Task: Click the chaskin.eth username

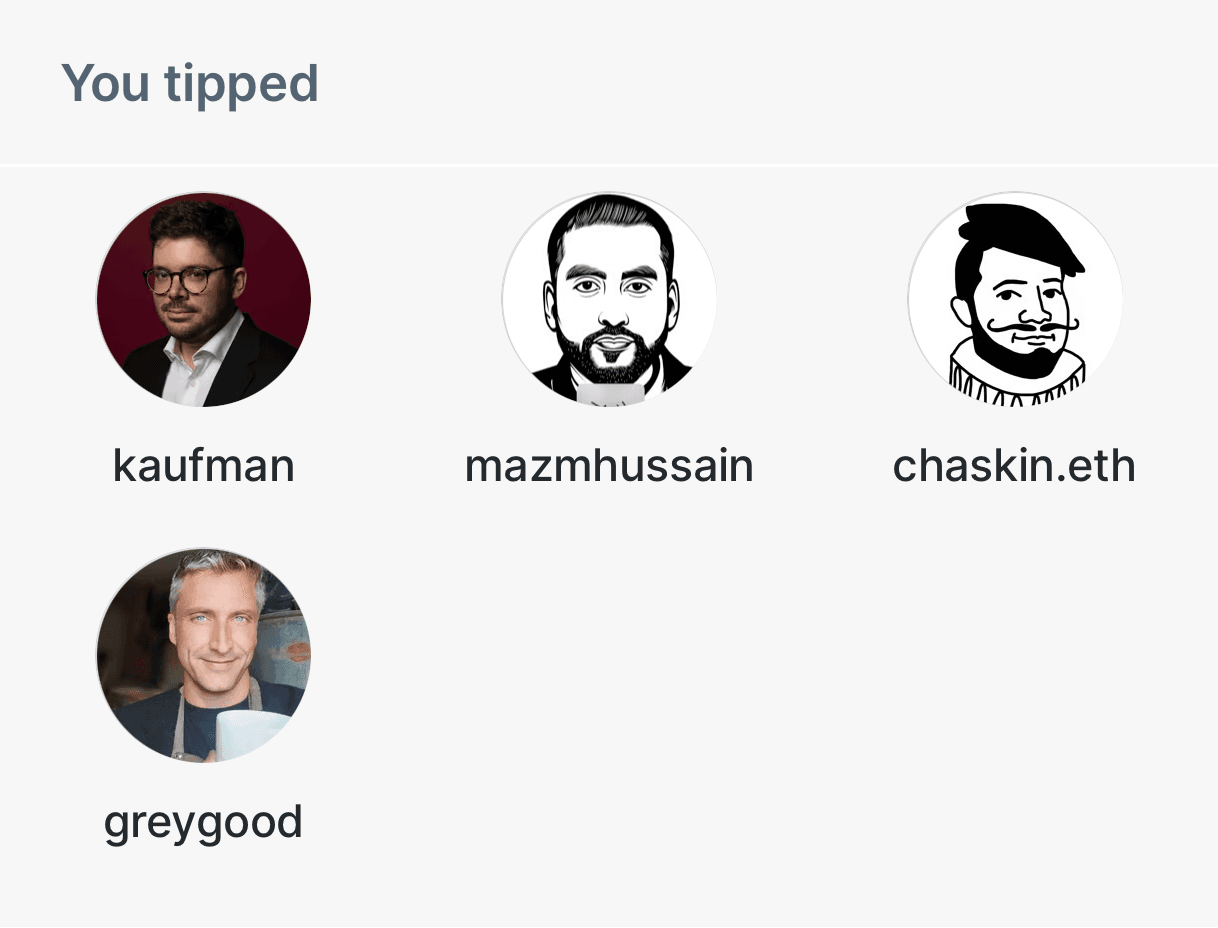Action: point(1015,464)
